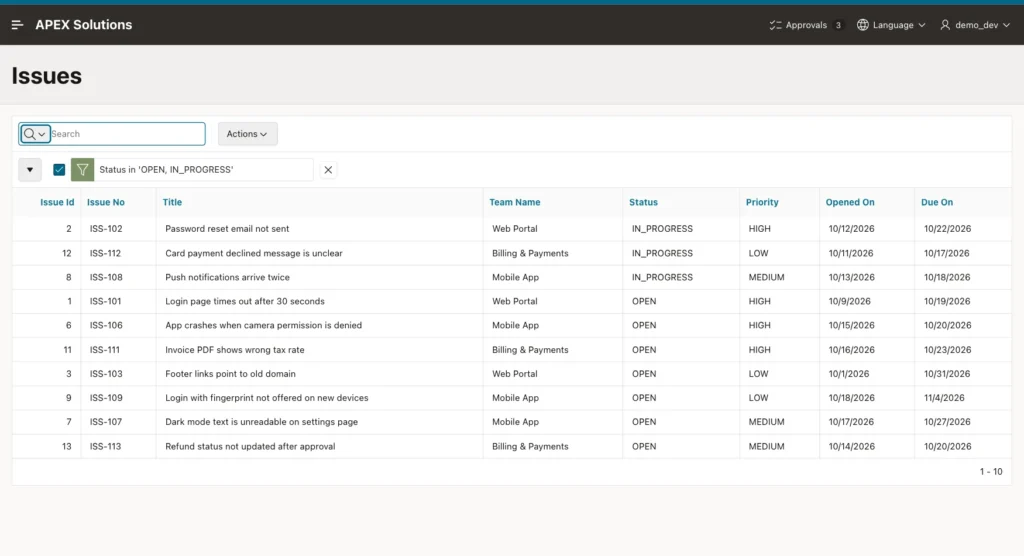Viewport: 1024px width, 556px height.
Task: Click opened date 10/9/2026
Action: click(850, 301)
